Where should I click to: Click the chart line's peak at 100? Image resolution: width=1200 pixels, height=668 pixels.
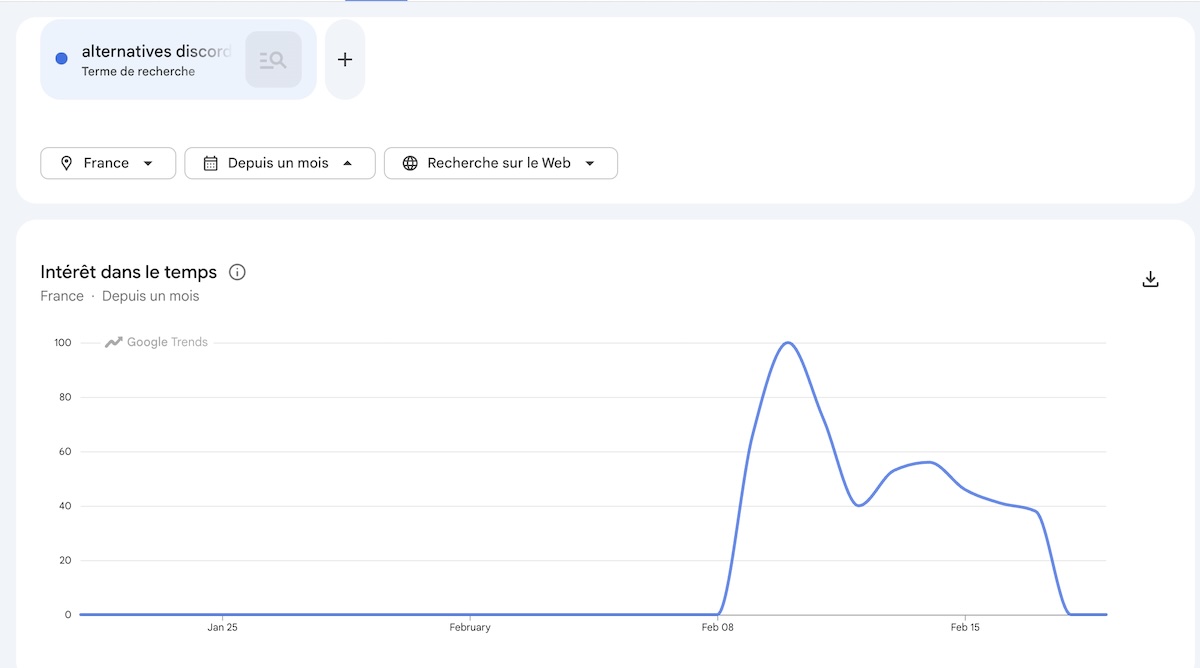pos(788,343)
